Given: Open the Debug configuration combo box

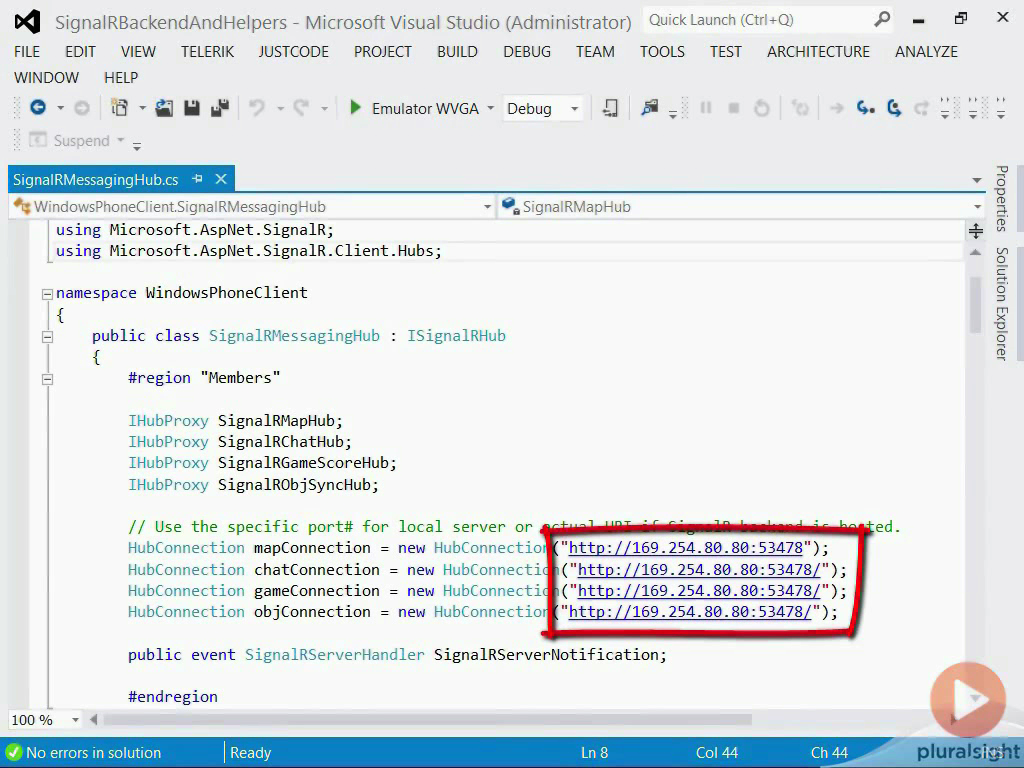Looking at the screenshot, I should (x=543, y=108).
